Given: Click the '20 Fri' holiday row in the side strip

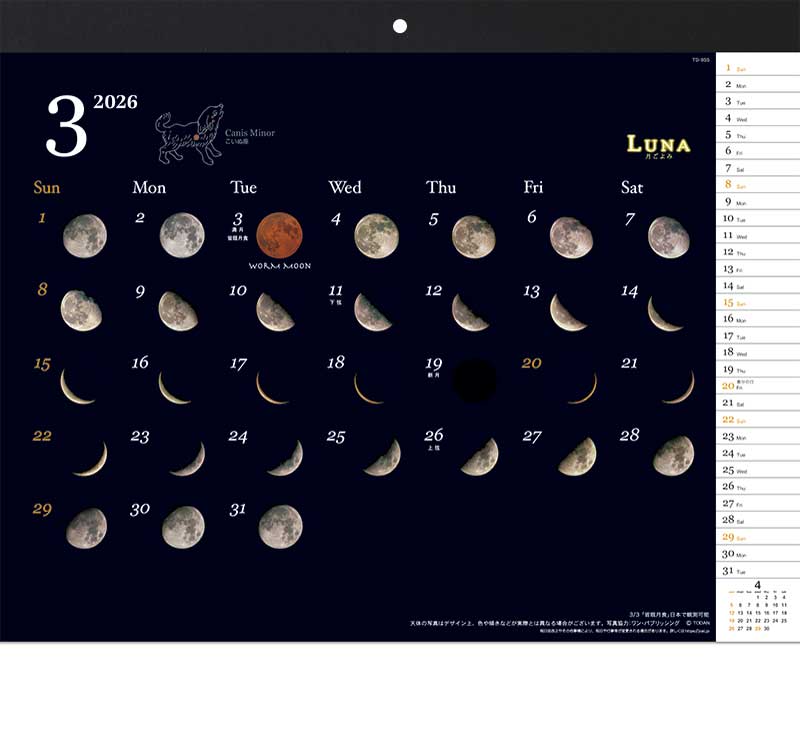Looking at the screenshot, I should click(x=758, y=386).
